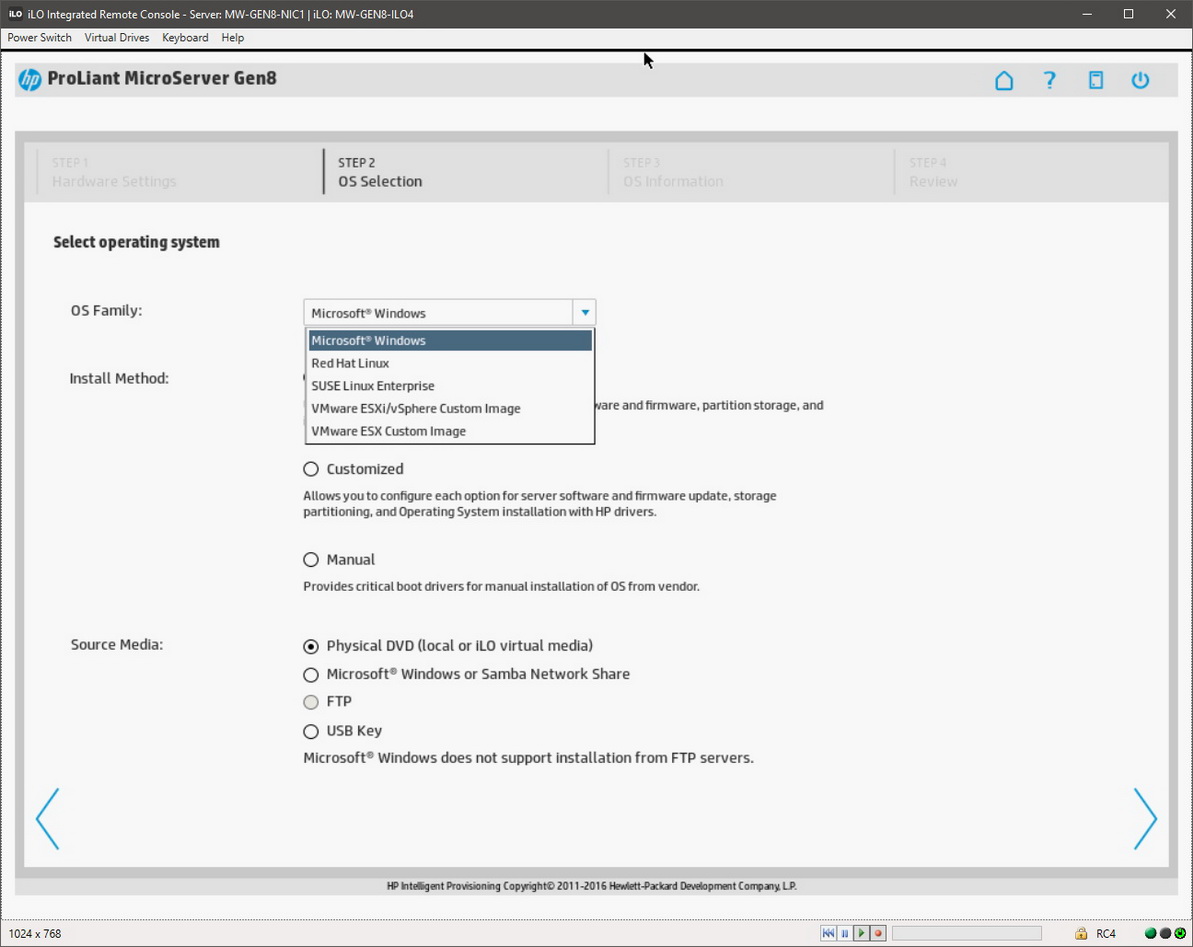Select Physical DVD source media

tap(311, 647)
